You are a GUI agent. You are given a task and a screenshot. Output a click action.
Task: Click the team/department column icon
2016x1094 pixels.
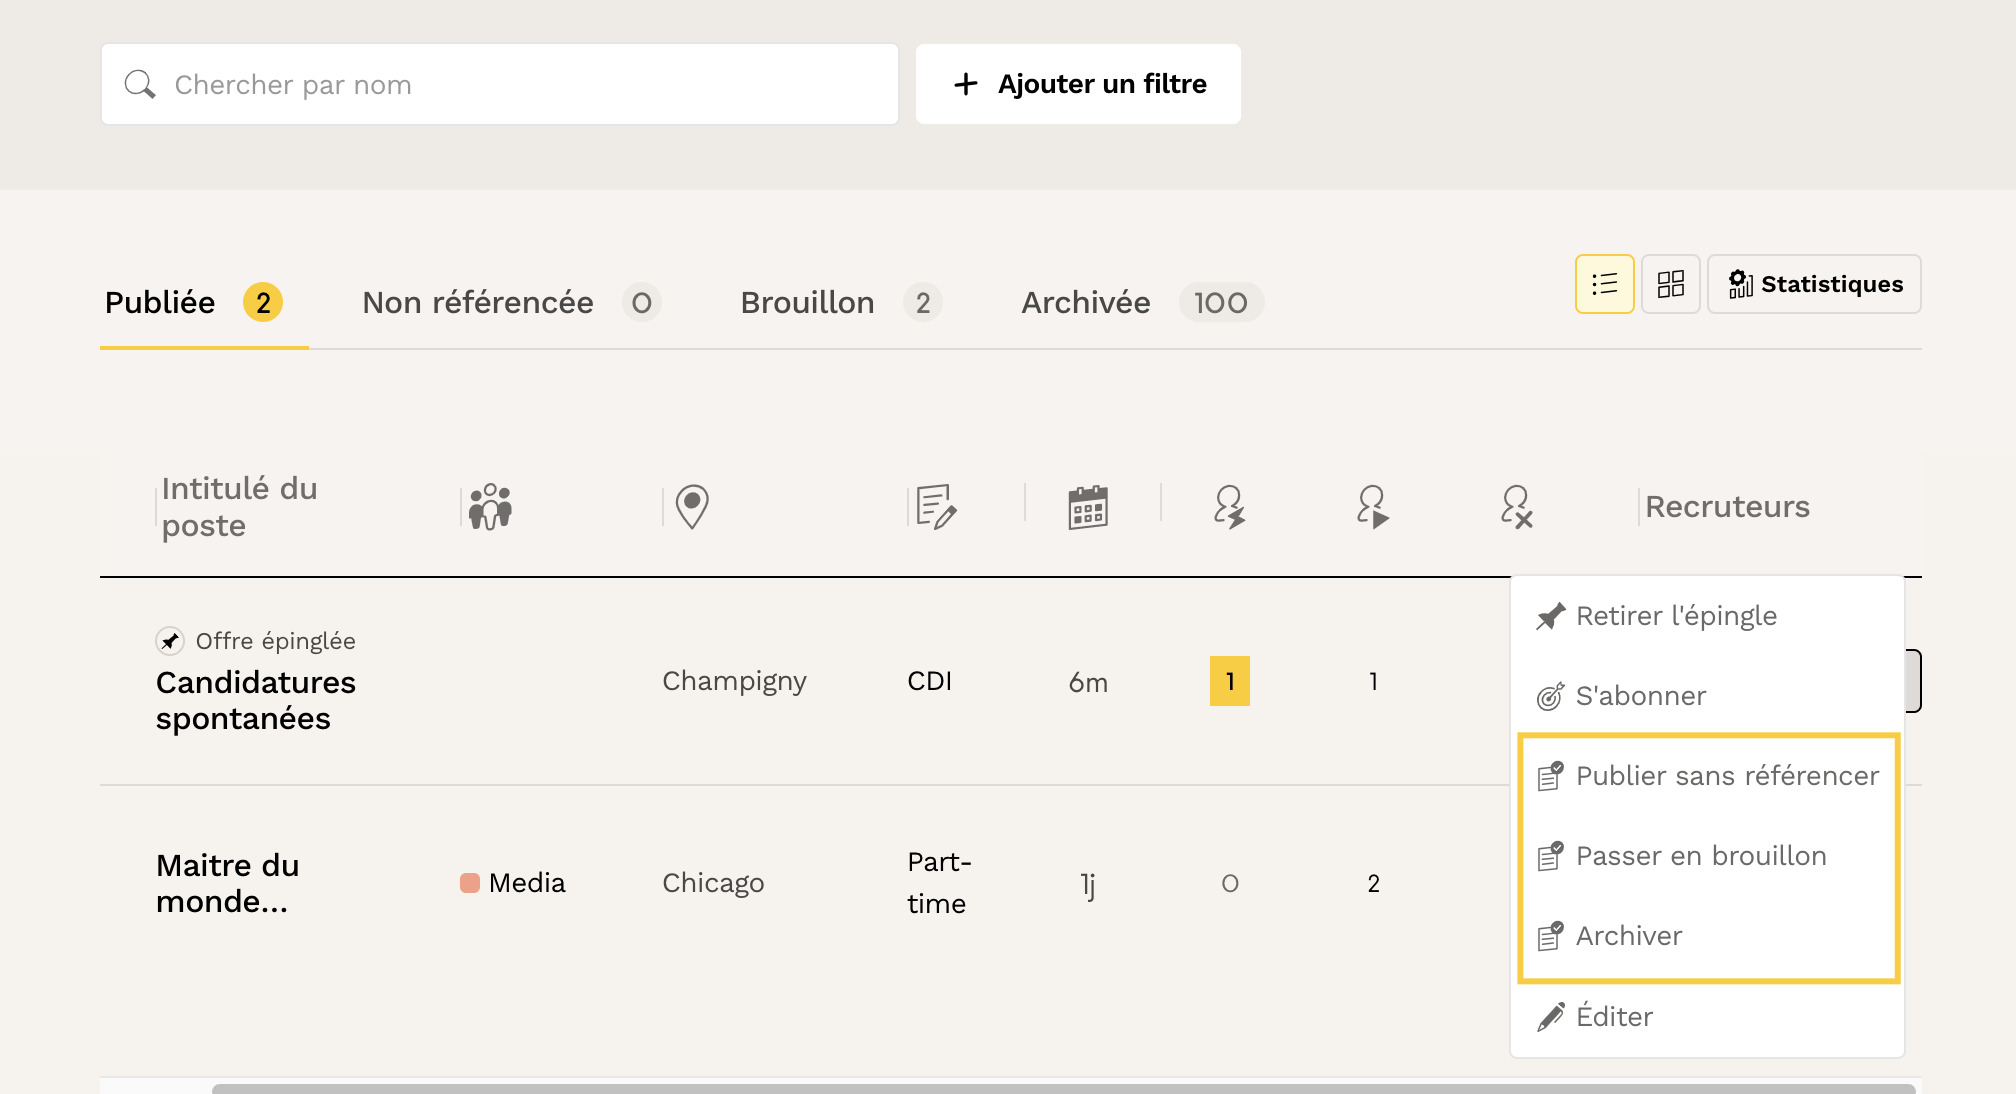tap(490, 507)
